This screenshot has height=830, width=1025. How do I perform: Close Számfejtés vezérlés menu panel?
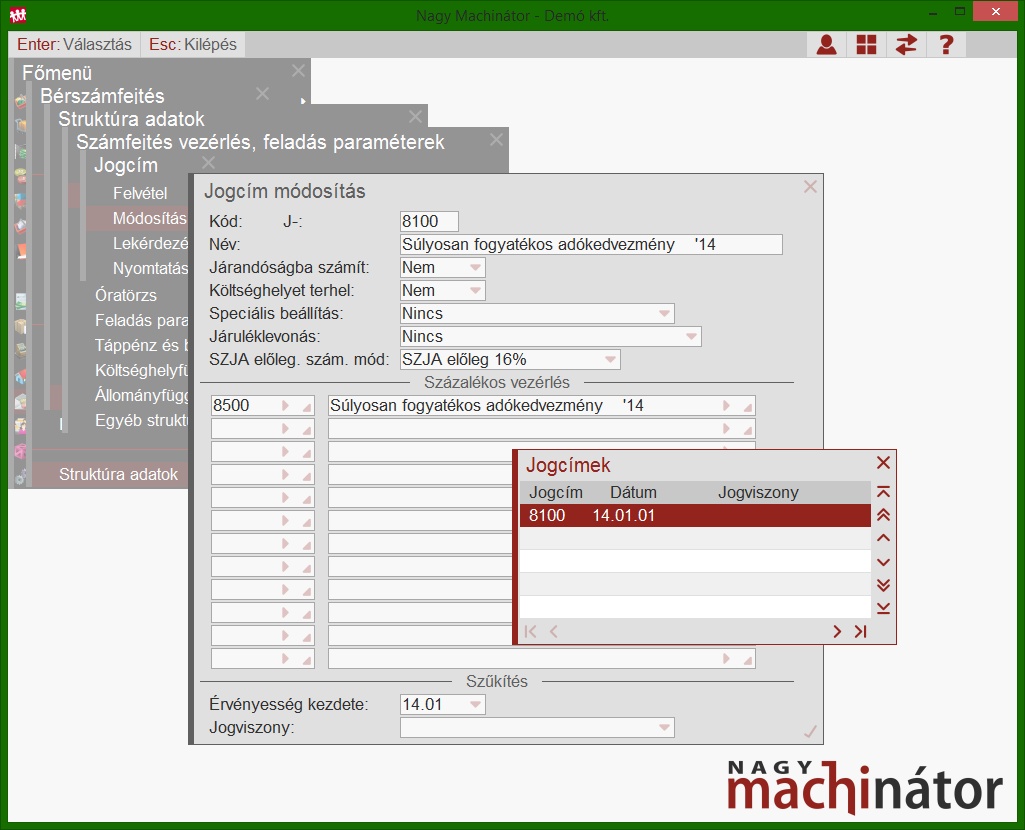click(x=496, y=139)
